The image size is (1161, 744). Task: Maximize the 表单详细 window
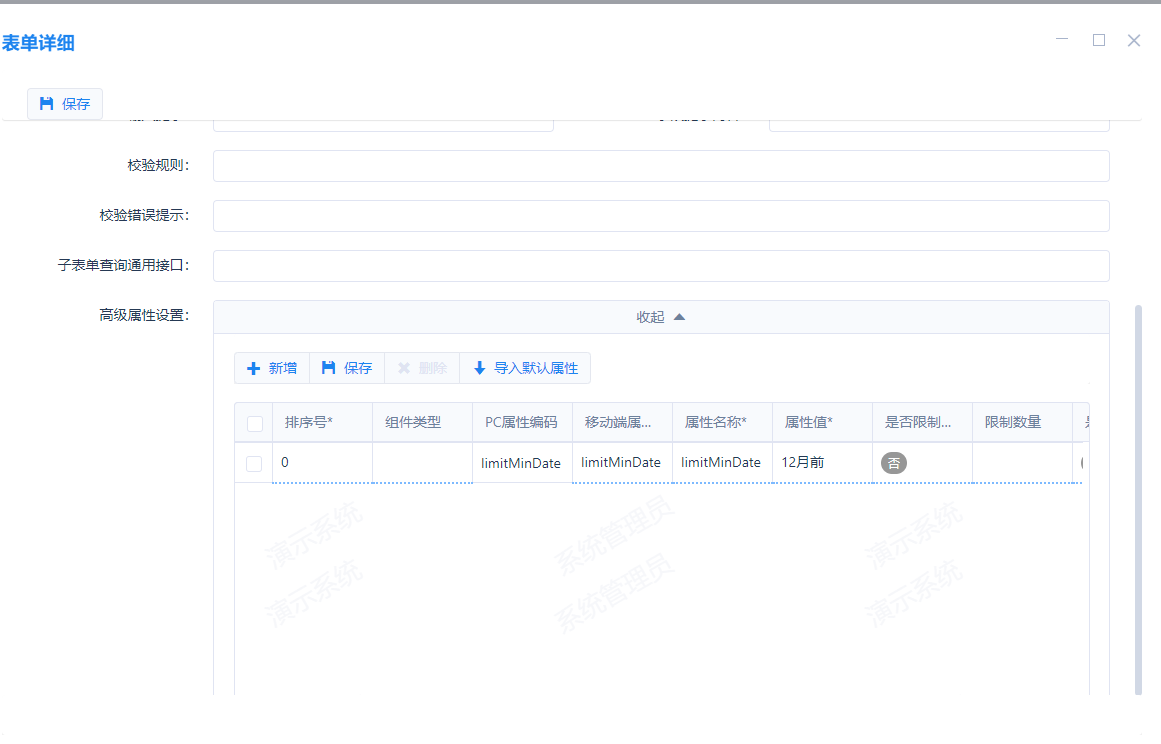1098,40
